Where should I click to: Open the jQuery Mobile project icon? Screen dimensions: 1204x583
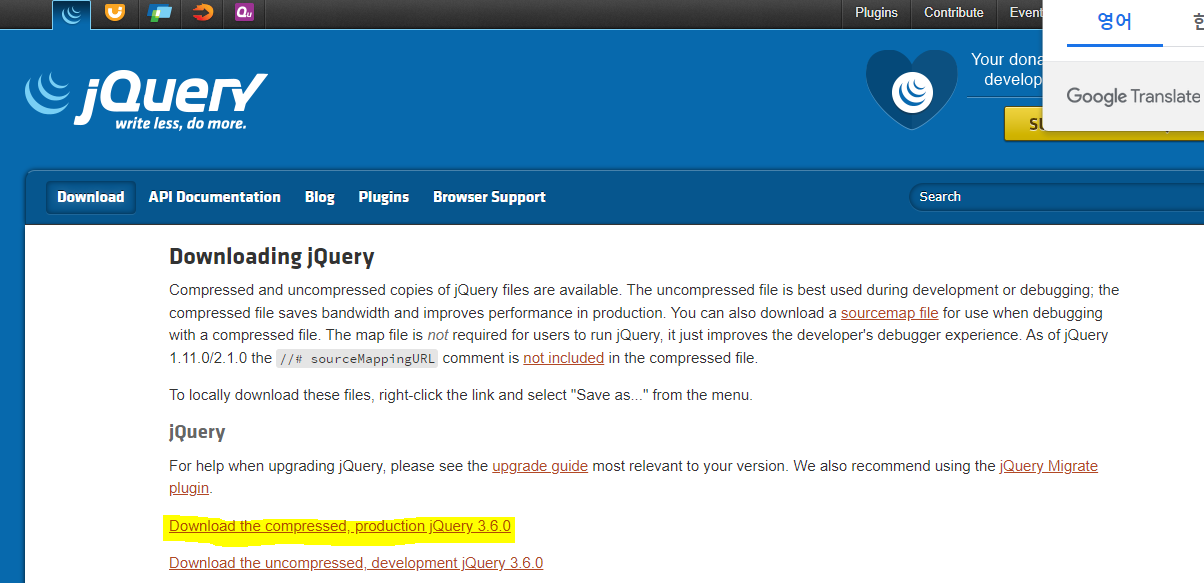click(159, 13)
